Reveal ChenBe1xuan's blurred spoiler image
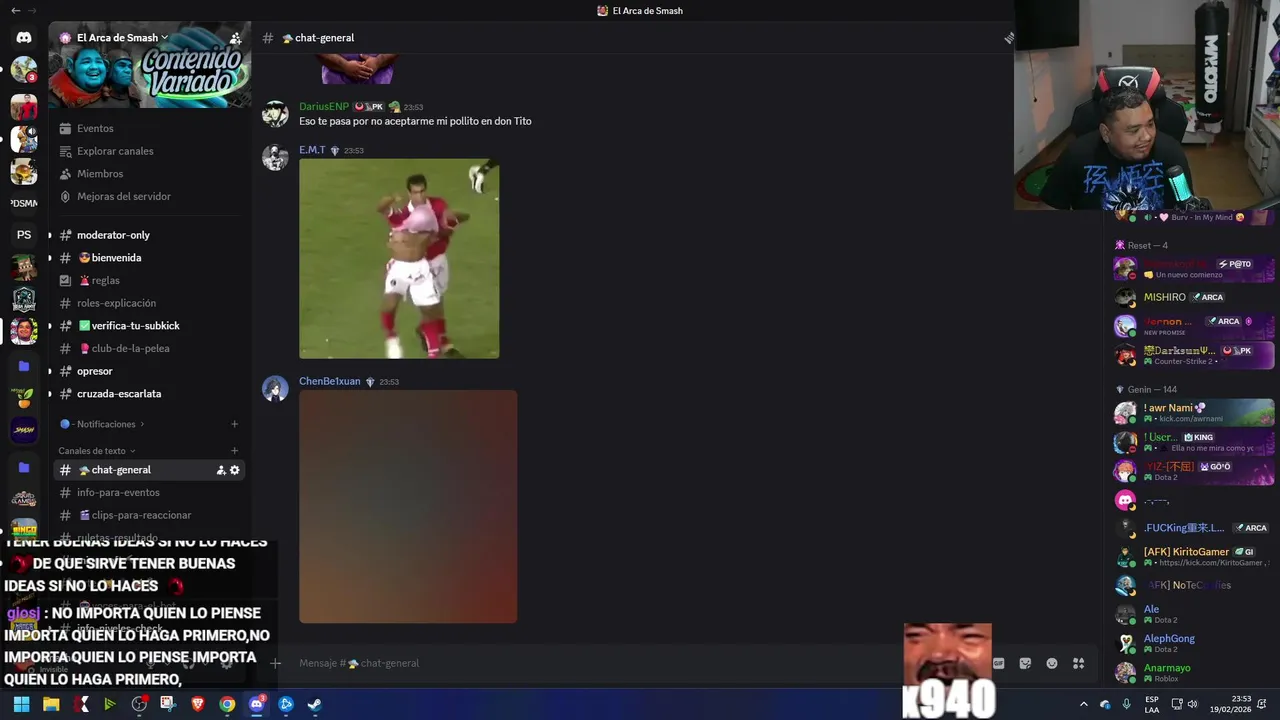The image size is (1280, 720). (x=408, y=506)
